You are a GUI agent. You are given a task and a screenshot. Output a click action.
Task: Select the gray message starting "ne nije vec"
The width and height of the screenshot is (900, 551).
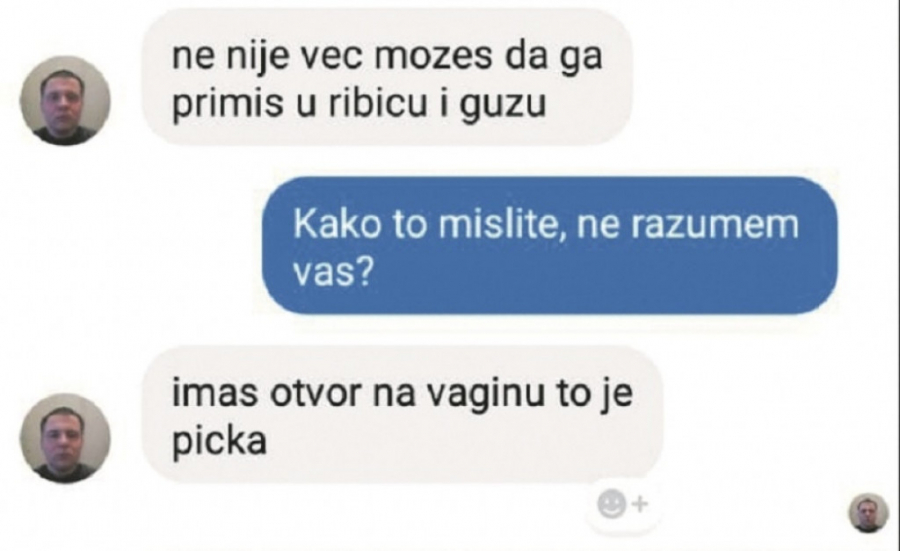387,77
